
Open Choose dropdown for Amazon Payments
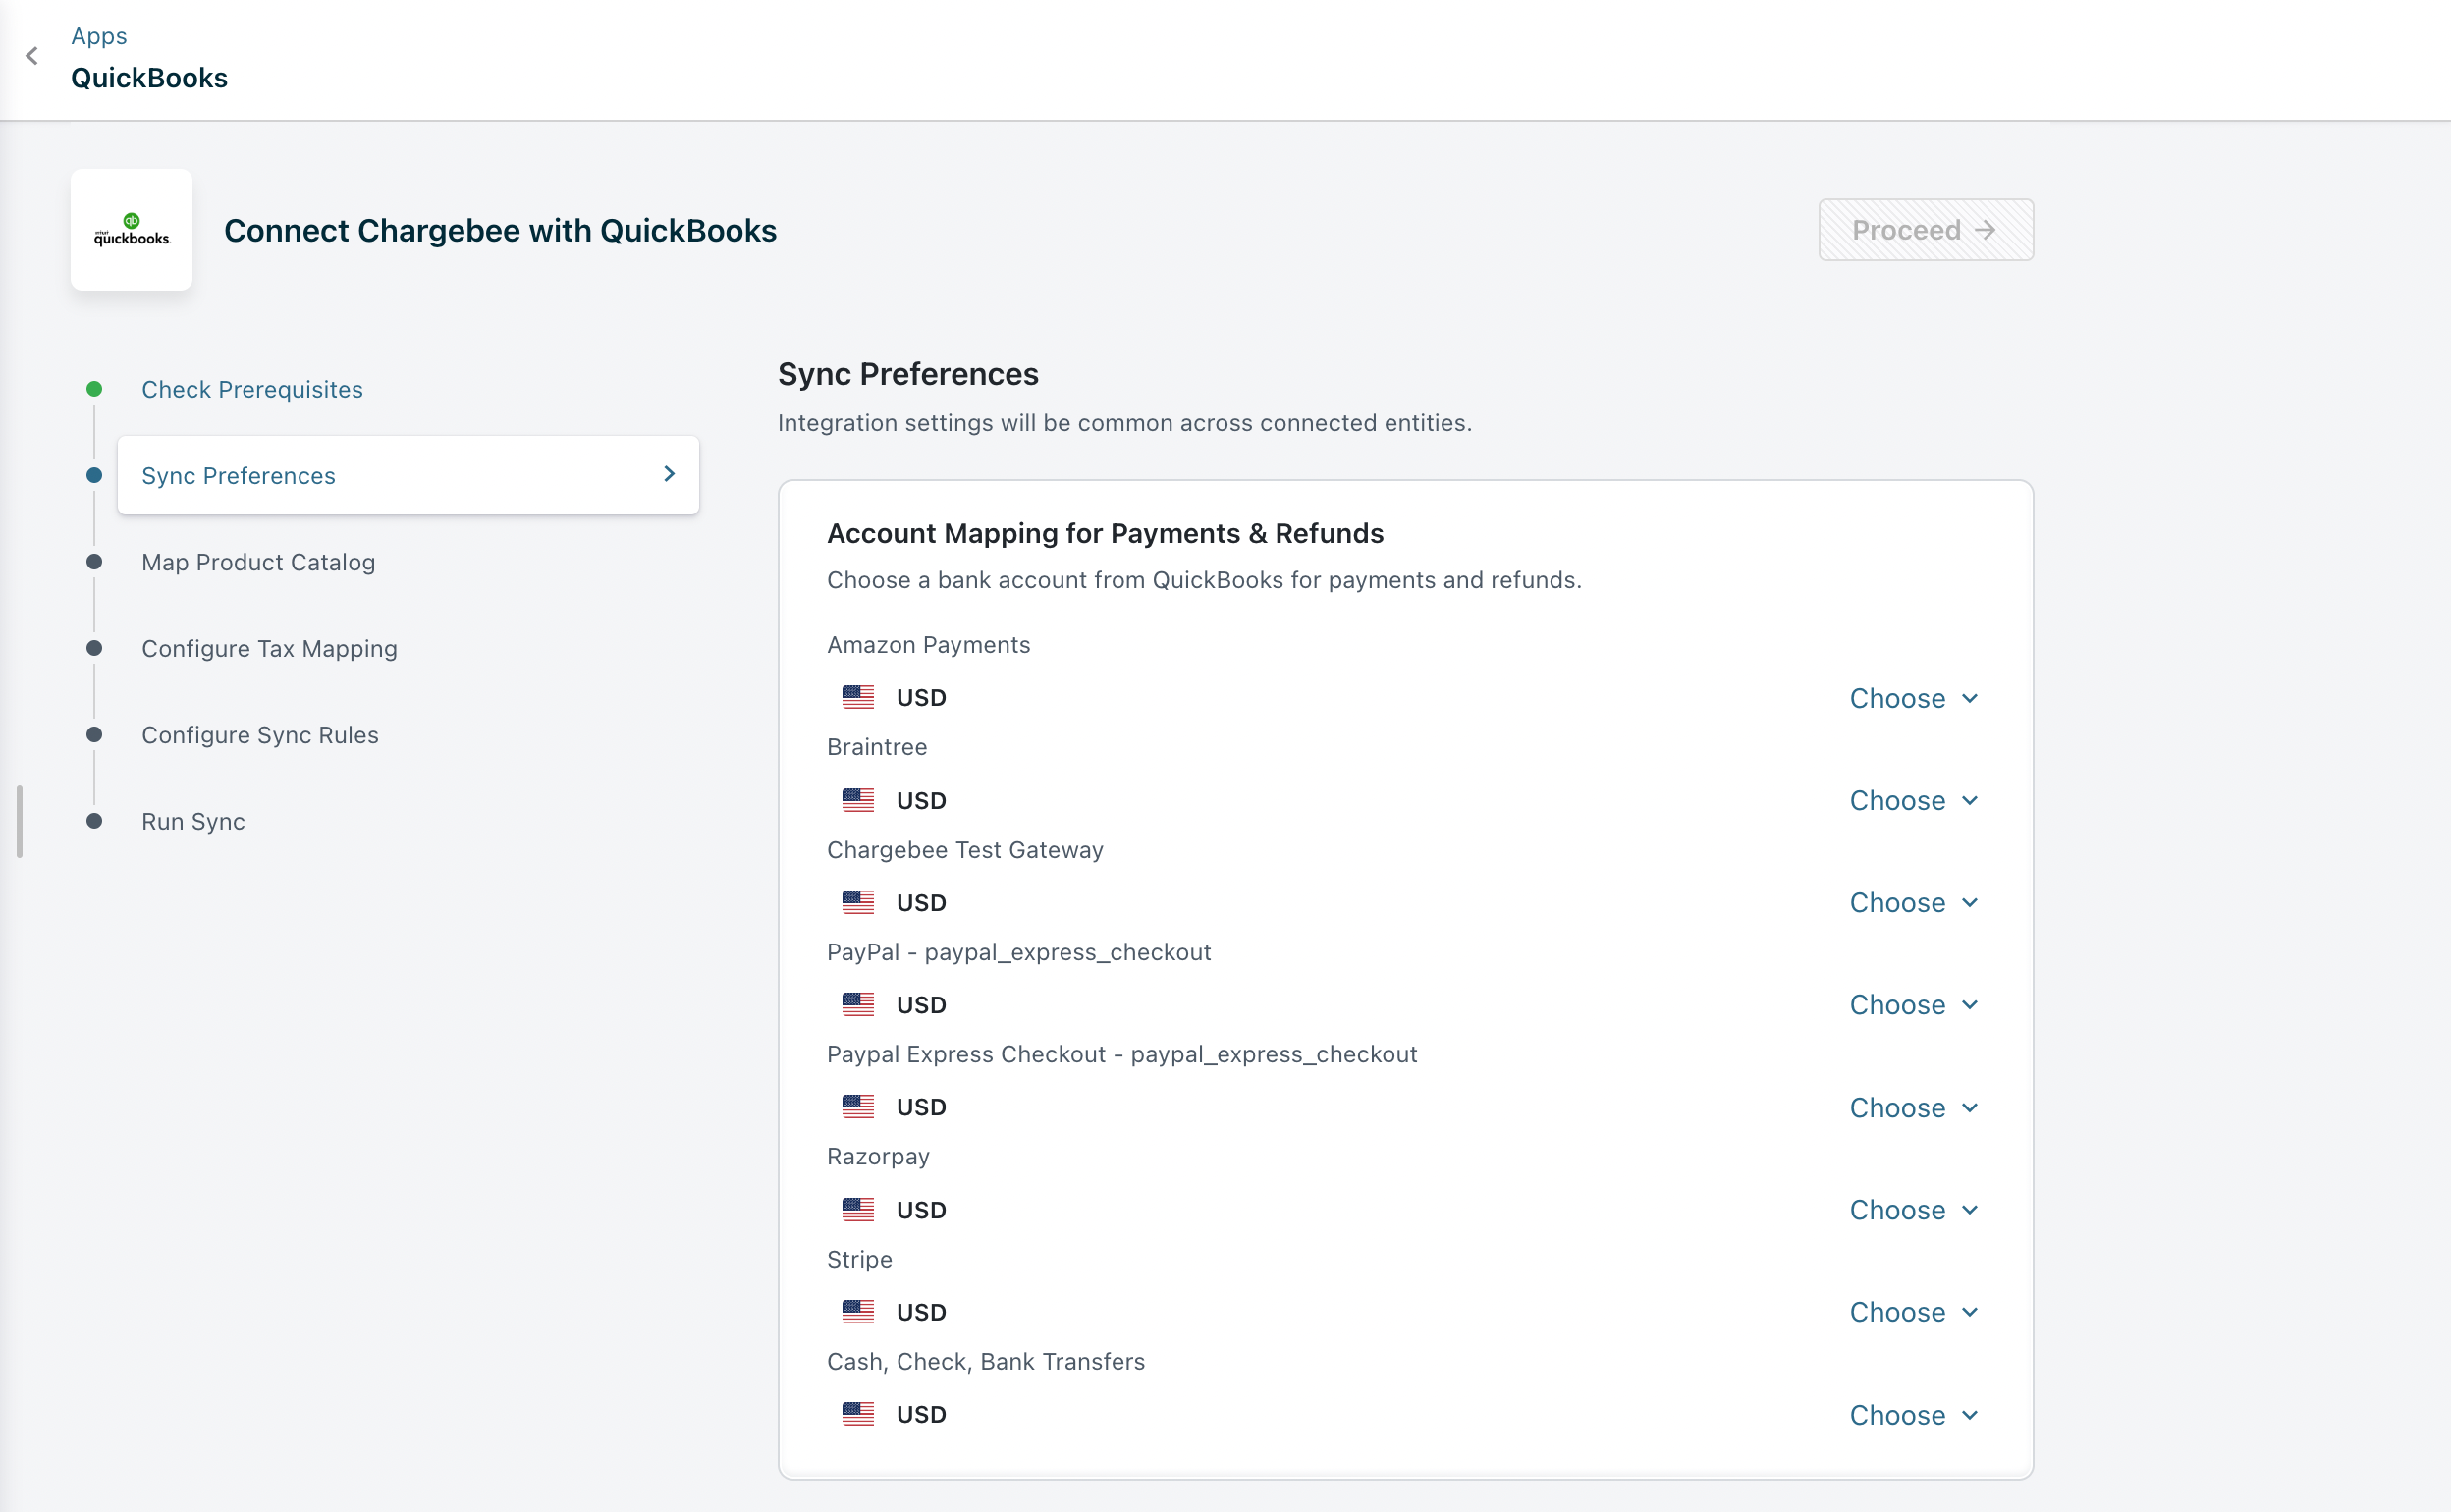[x=1912, y=698]
